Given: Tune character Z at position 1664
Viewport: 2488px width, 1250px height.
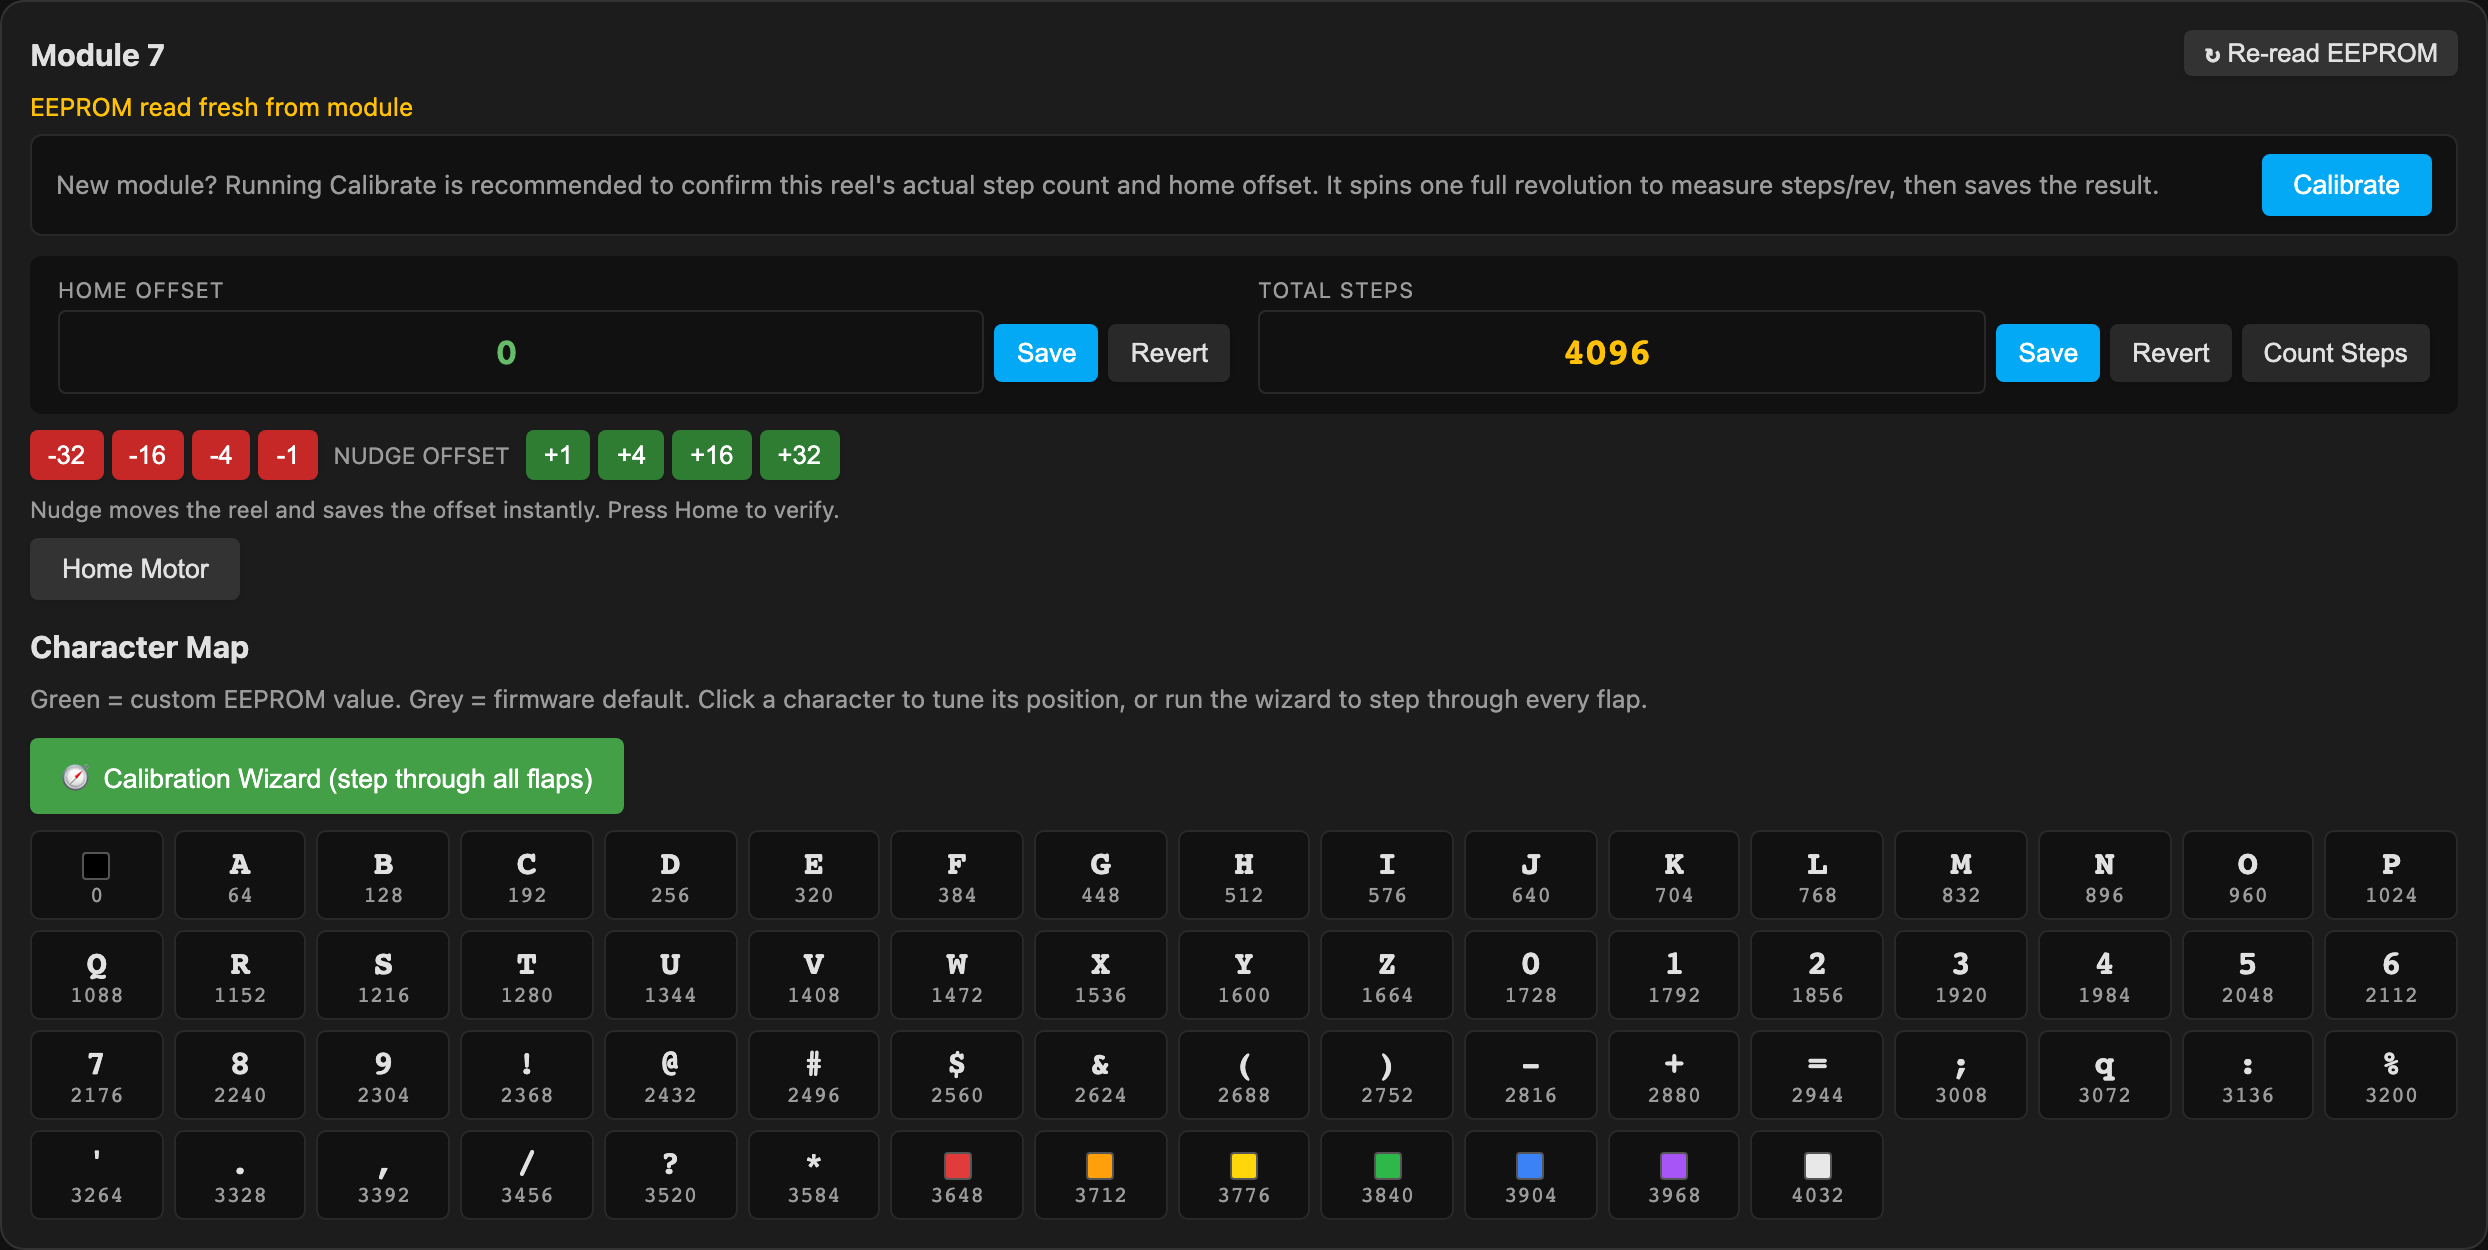Looking at the screenshot, I should coord(1387,975).
